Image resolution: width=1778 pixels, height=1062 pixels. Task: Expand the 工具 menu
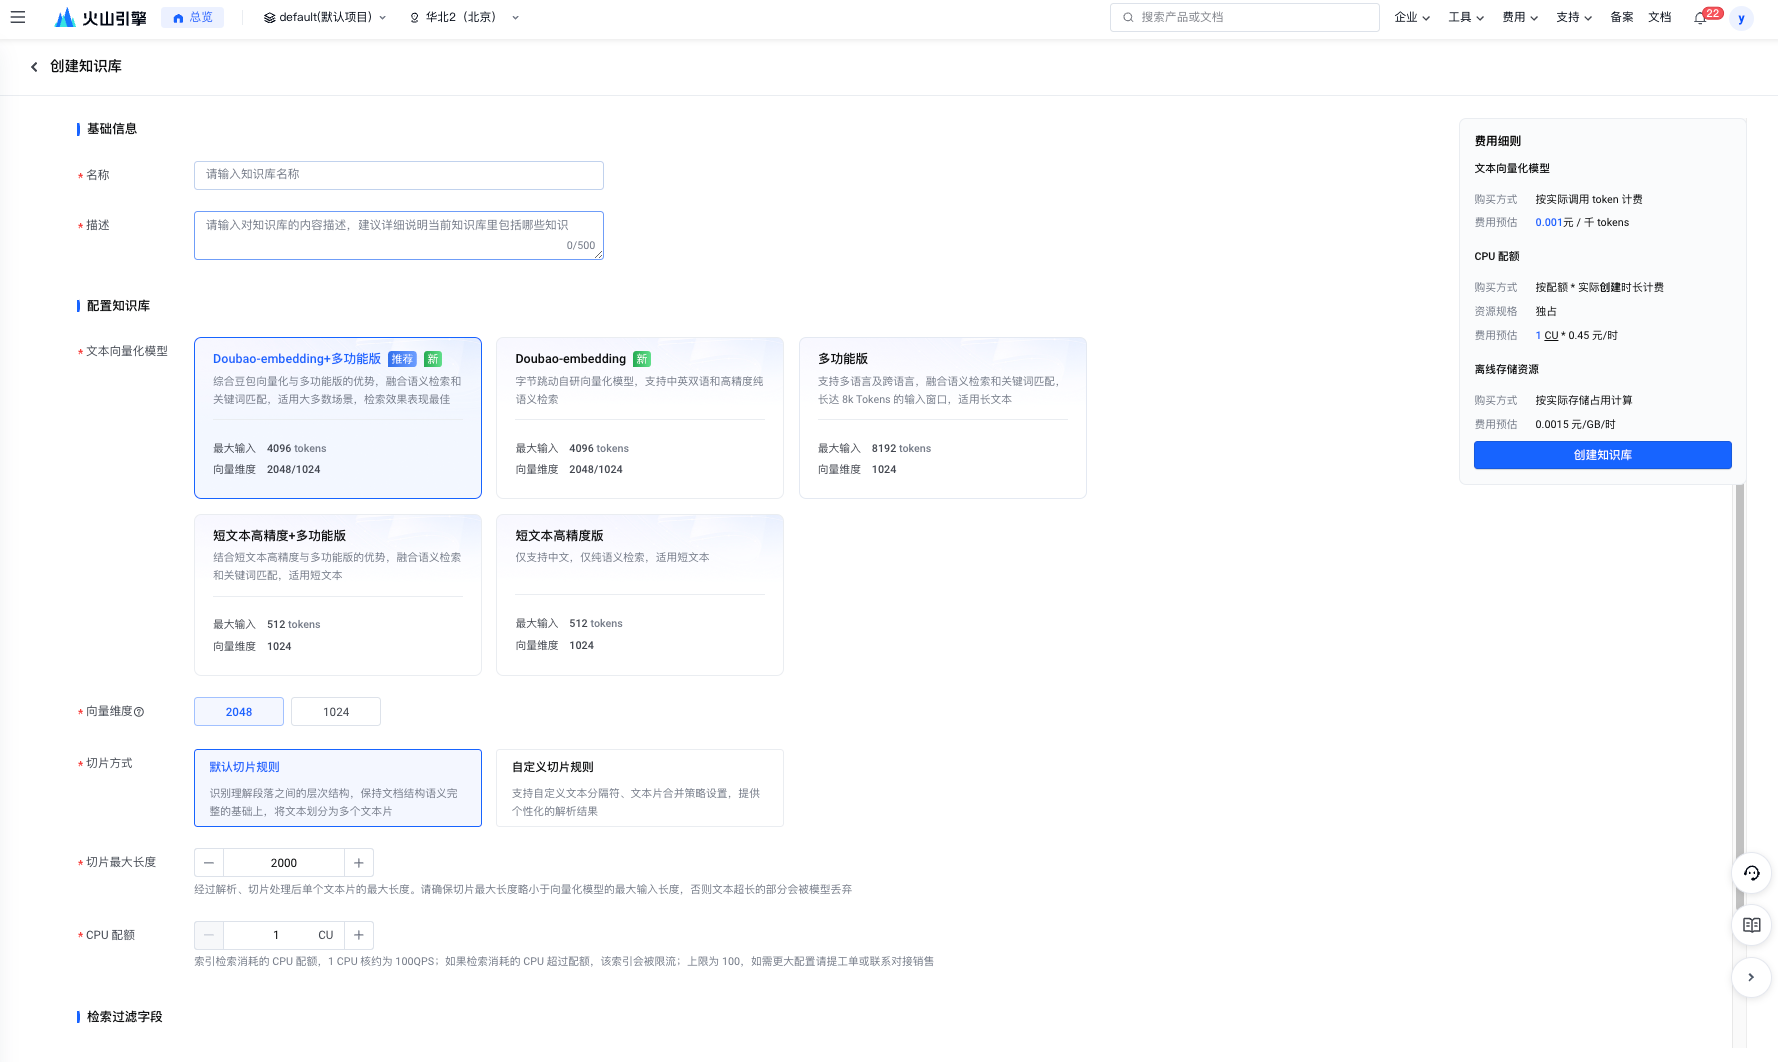[x=1466, y=18]
